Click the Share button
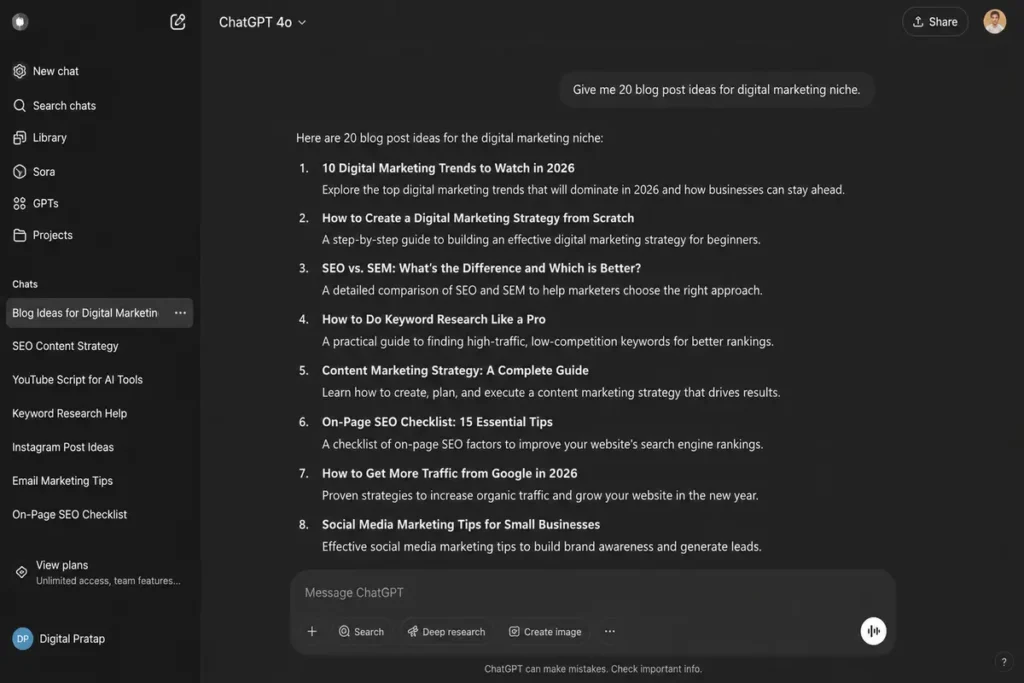Viewport: 1024px width, 683px height. [935, 22]
